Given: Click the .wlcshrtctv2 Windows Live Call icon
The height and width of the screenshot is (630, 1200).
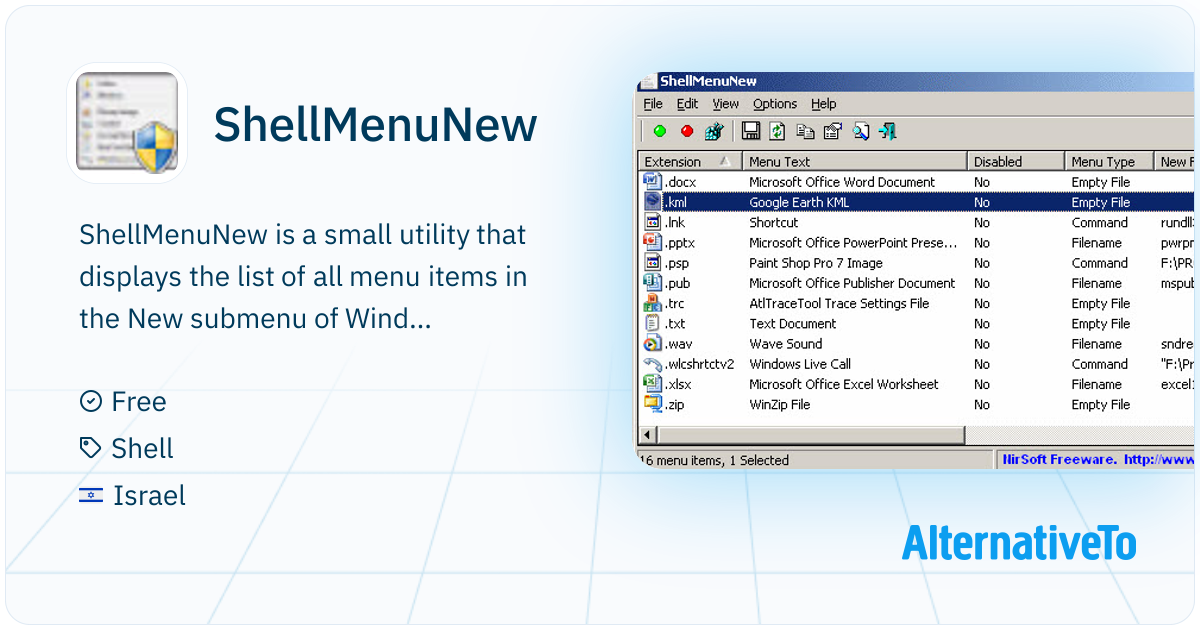Looking at the screenshot, I should coord(653,364).
